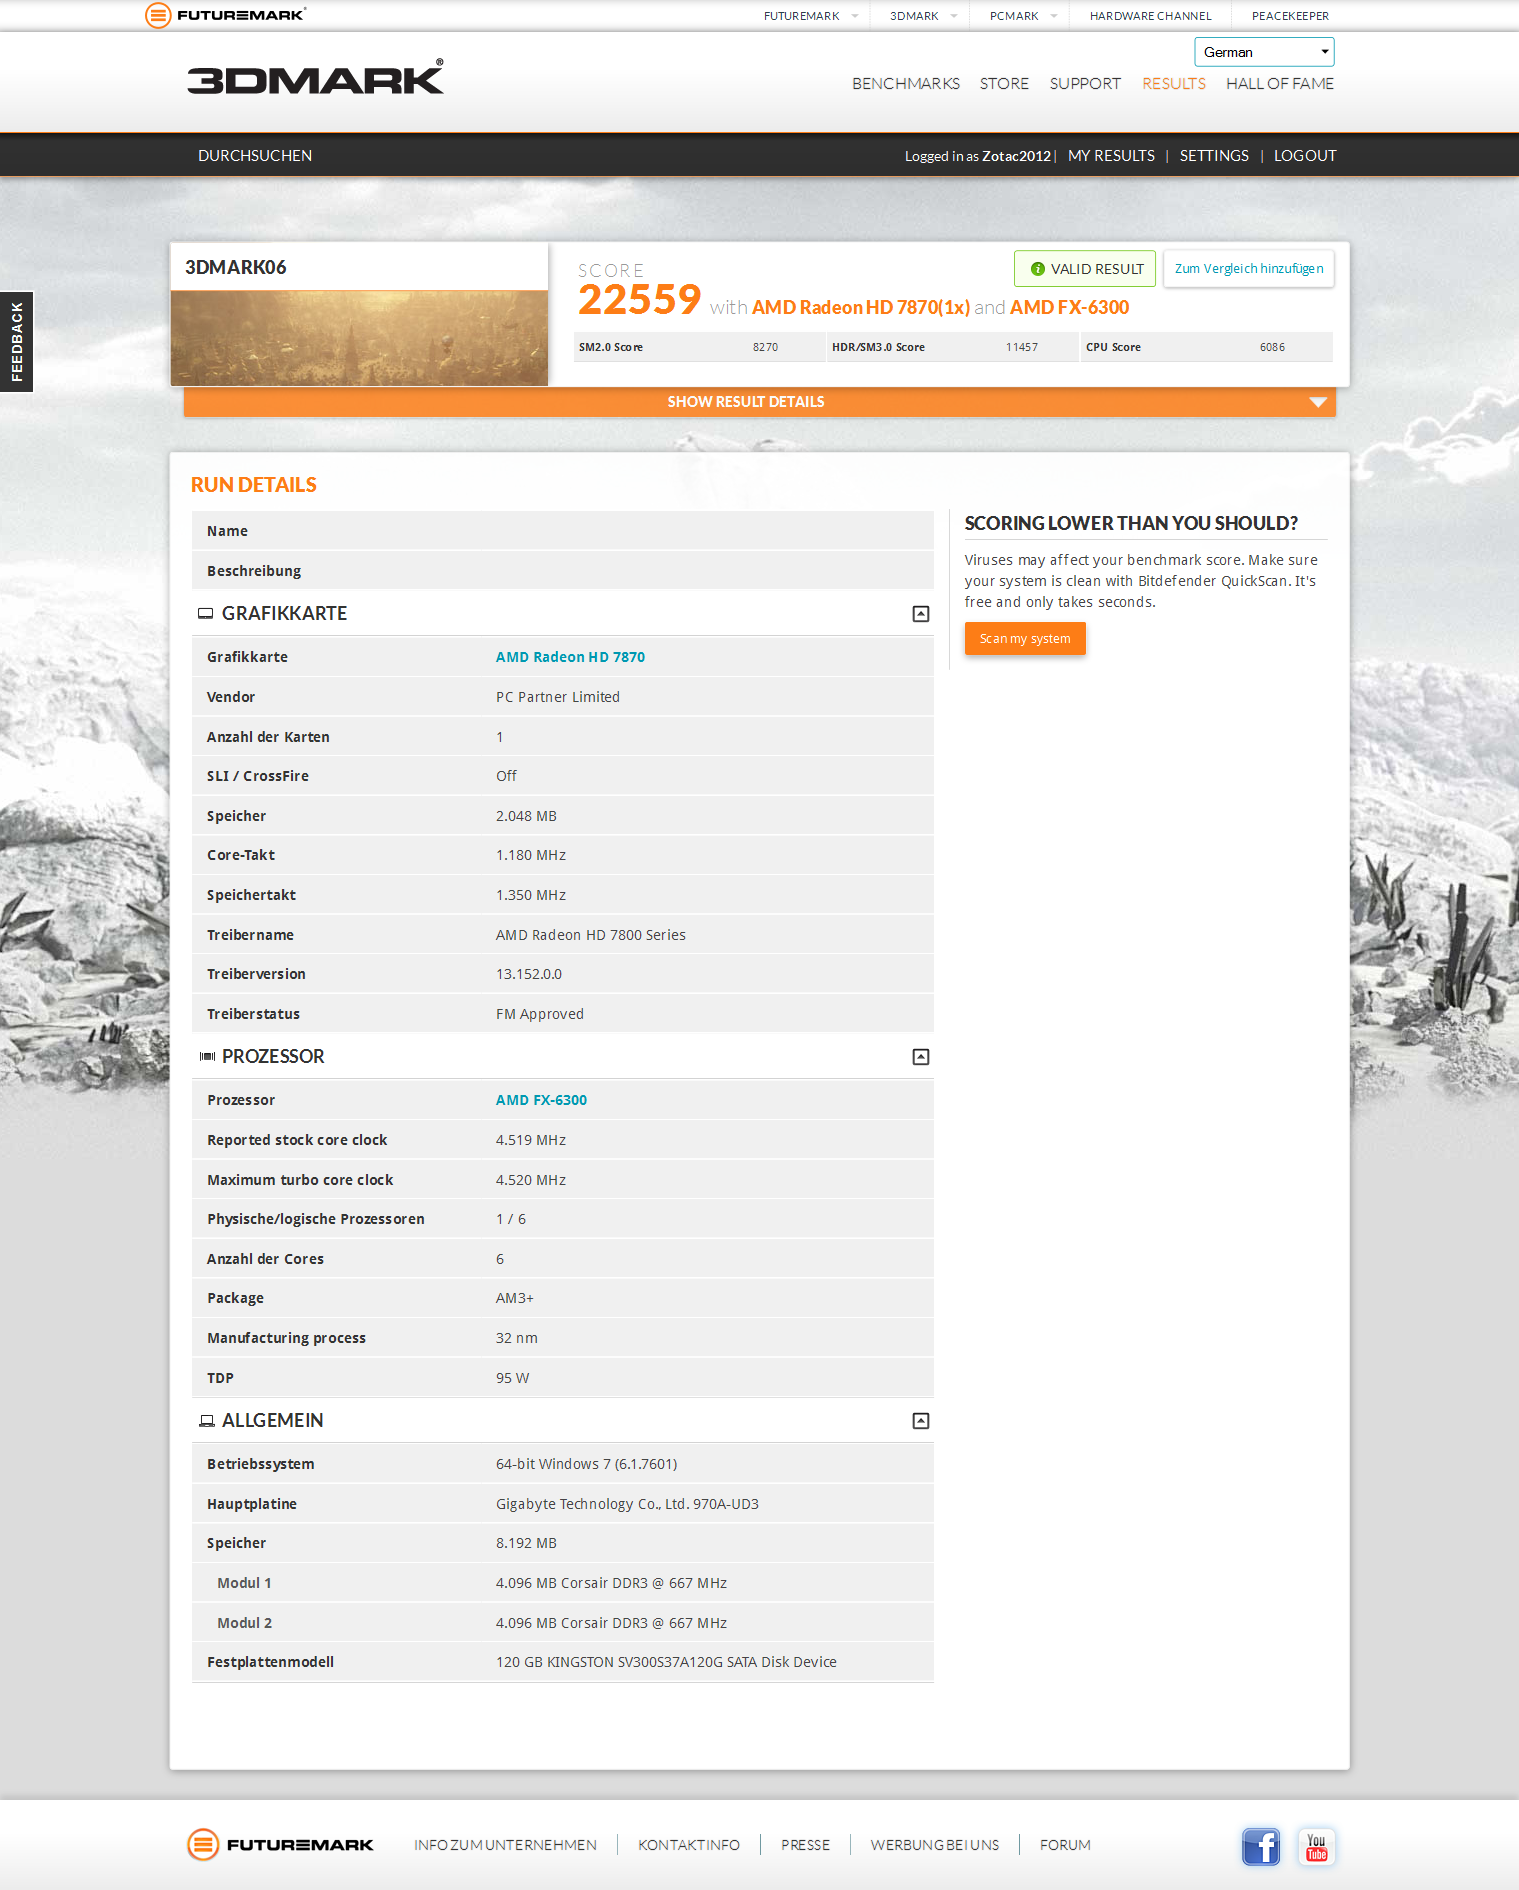Open Presse footer link
This screenshot has height=1890, width=1519.
[x=805, y=1845]
